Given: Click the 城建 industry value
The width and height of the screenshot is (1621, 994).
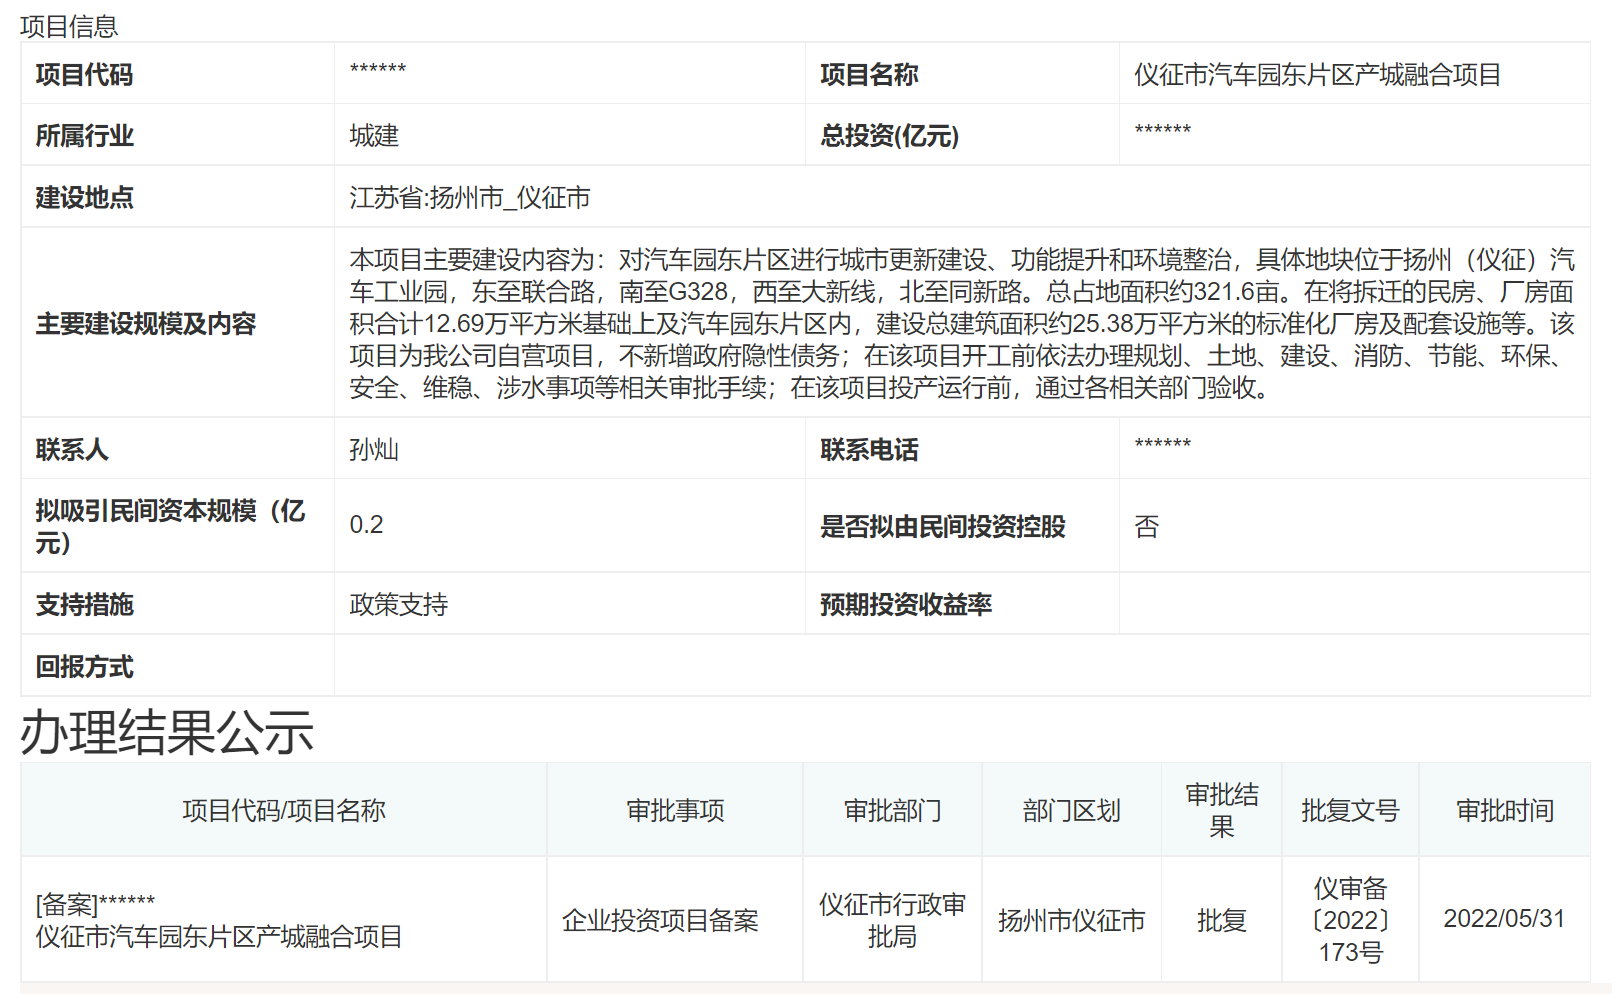Looking at the screenshot, I should point(374,136).
